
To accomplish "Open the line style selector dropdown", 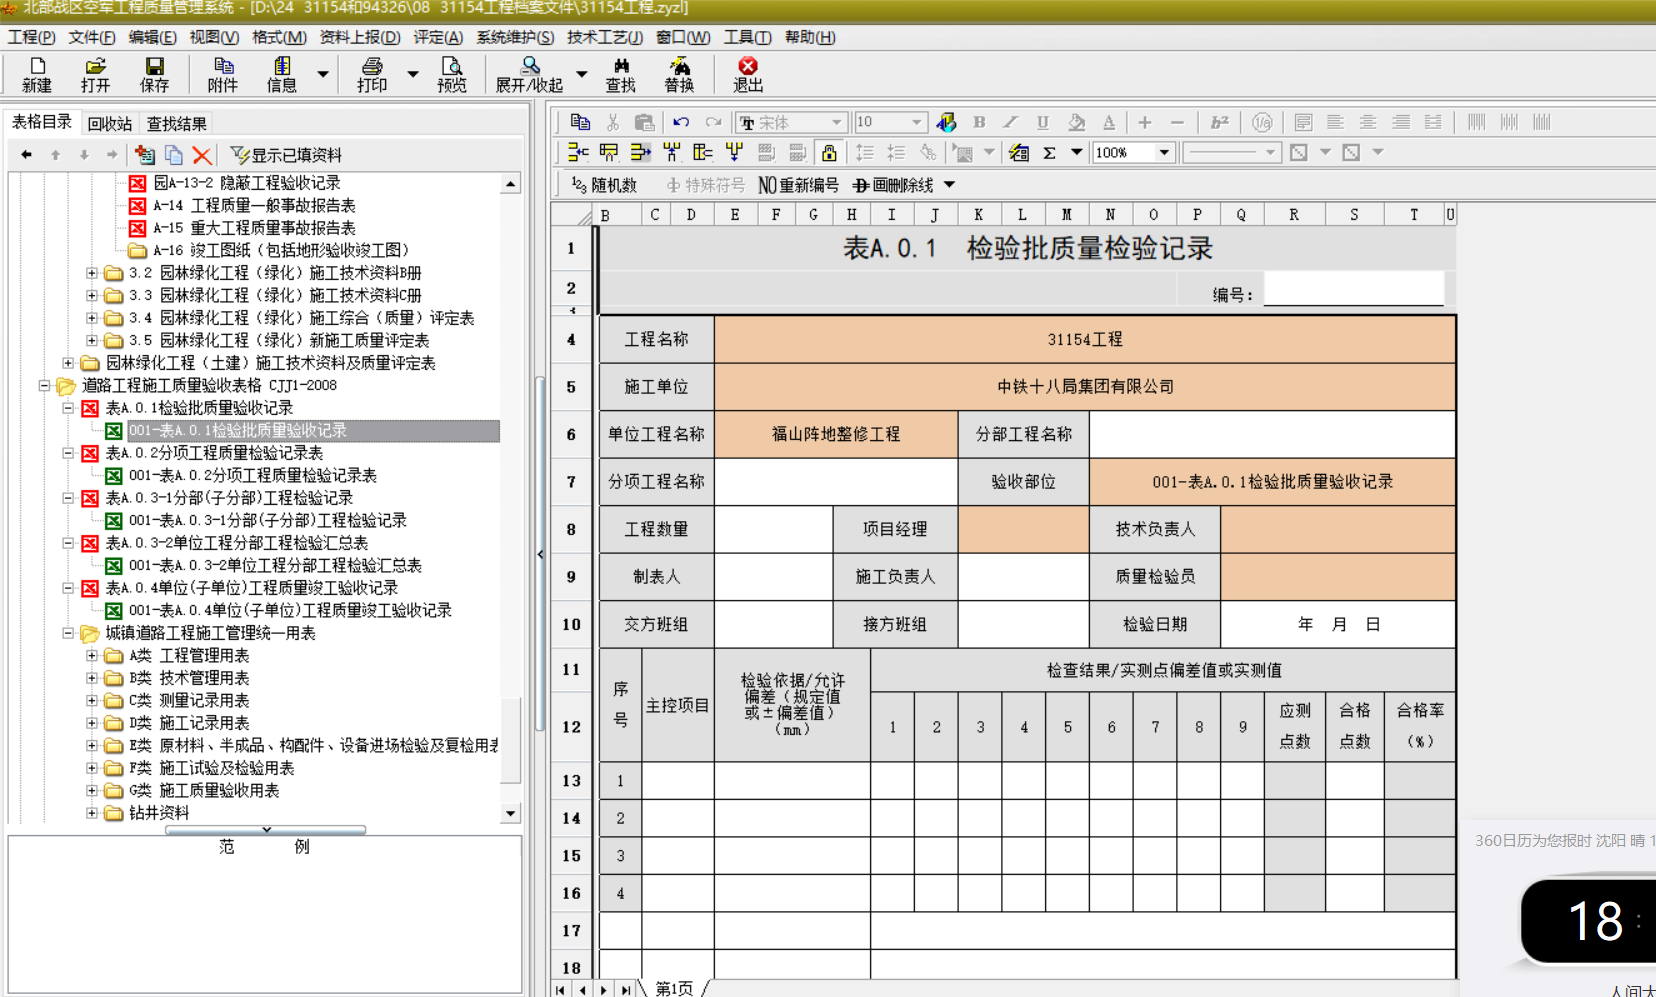I will pos(1270,153).
